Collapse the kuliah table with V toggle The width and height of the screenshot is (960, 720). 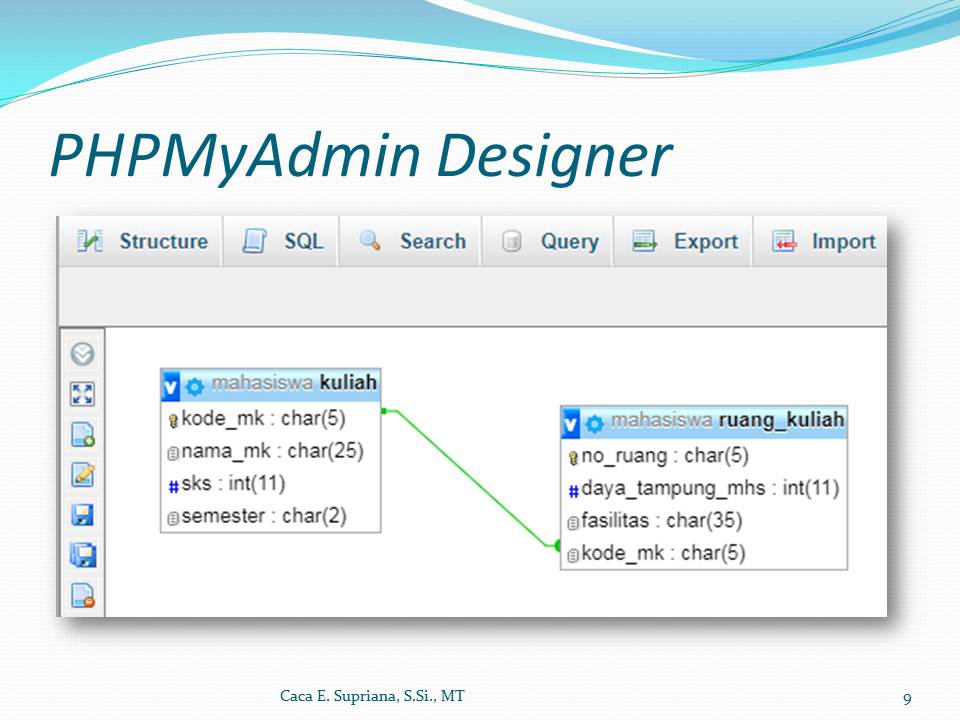pyautogui.click(x=171, y=386)
